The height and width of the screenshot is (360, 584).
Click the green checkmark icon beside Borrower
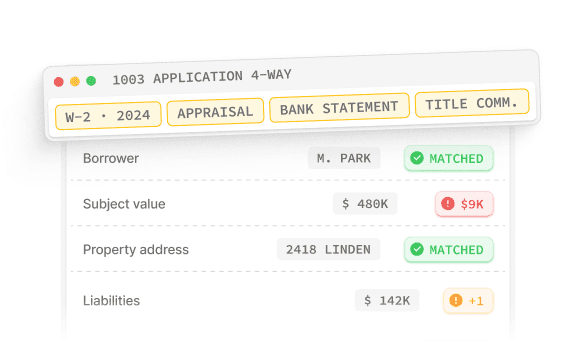[417, 158]
